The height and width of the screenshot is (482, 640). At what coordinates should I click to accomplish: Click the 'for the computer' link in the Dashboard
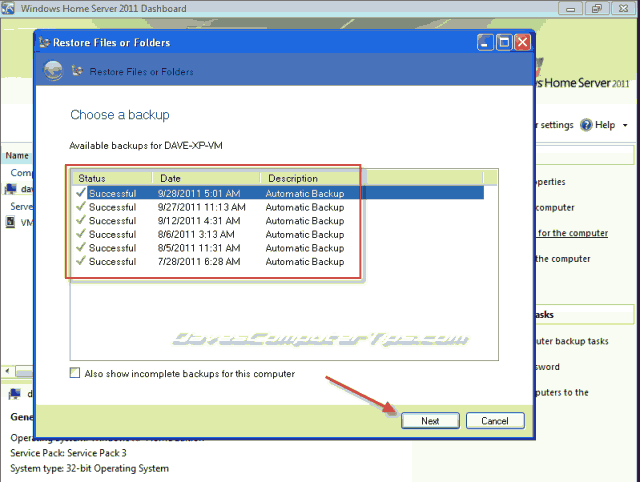point(573,233)
